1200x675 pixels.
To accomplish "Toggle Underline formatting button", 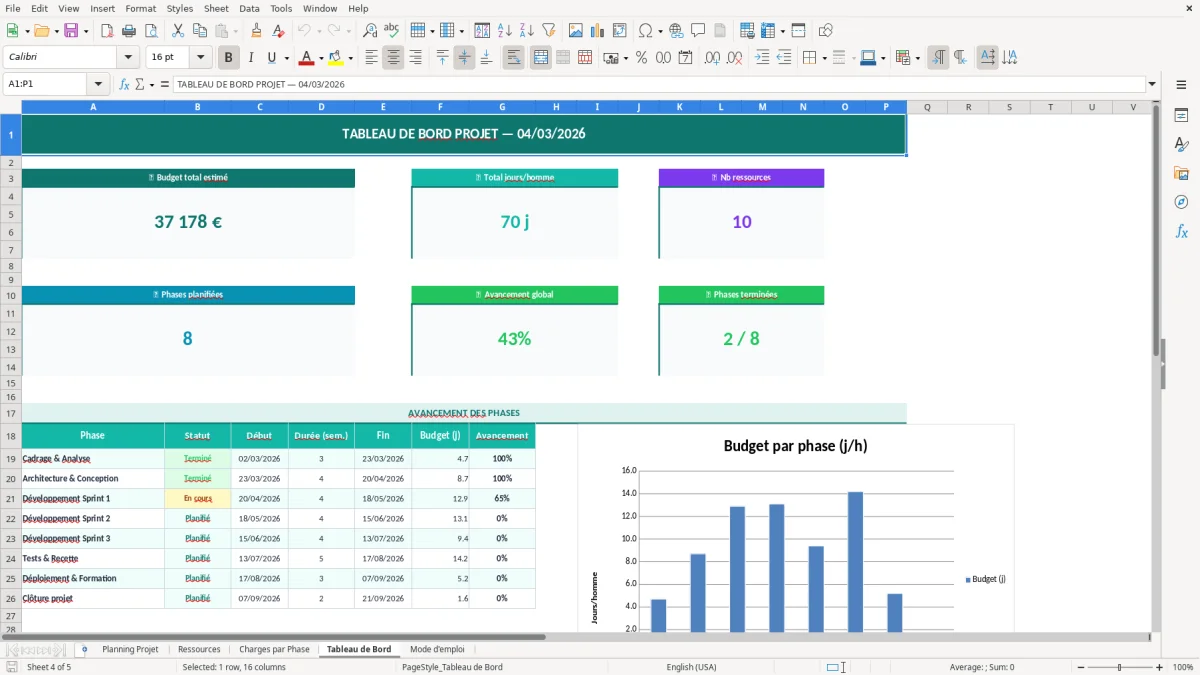I will point(272,58).
